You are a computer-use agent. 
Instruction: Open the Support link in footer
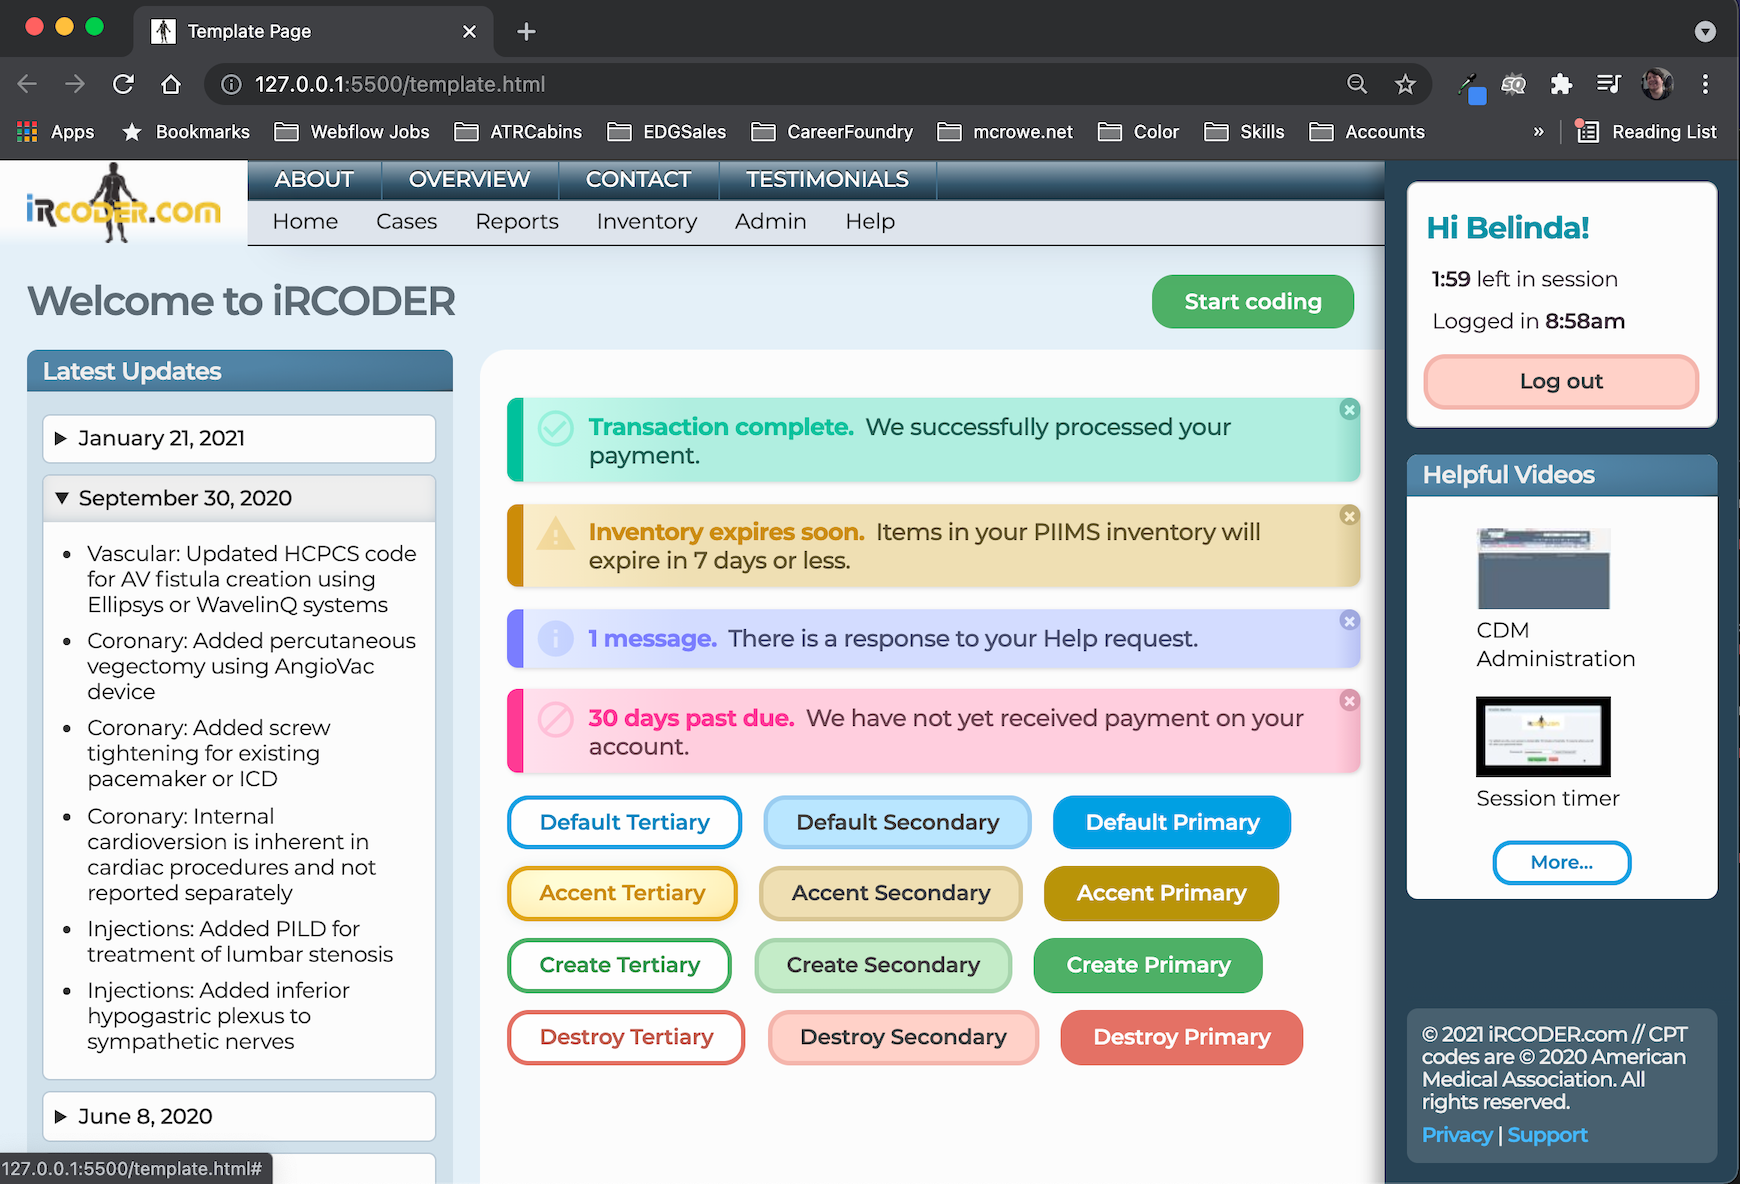tap(1547, 1135)
